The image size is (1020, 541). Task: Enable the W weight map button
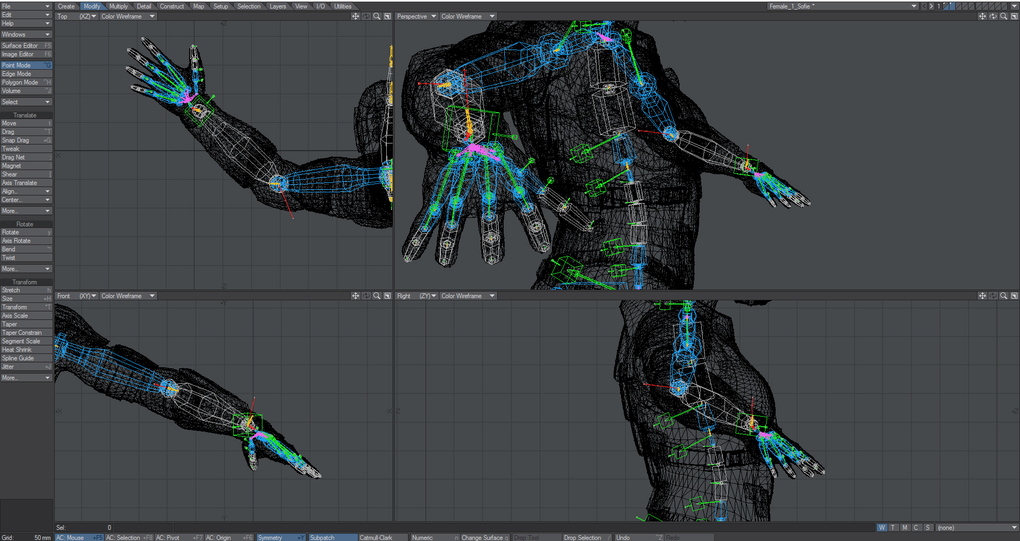tap(881, 527)
